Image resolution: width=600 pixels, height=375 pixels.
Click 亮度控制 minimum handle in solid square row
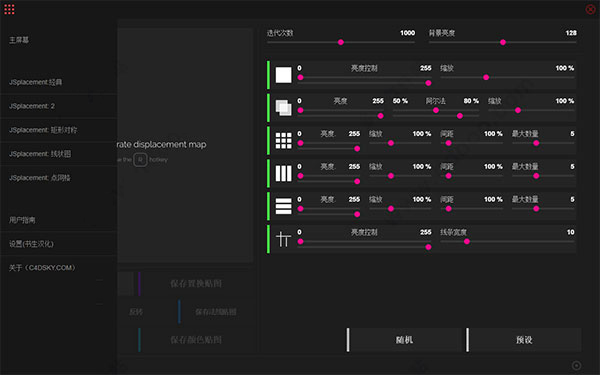tap(300, 77)
